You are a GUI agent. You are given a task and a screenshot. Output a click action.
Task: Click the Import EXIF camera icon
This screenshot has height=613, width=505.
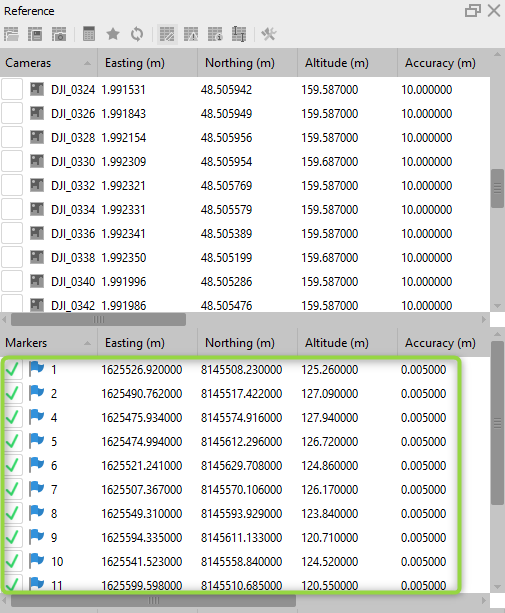[59, 34]
